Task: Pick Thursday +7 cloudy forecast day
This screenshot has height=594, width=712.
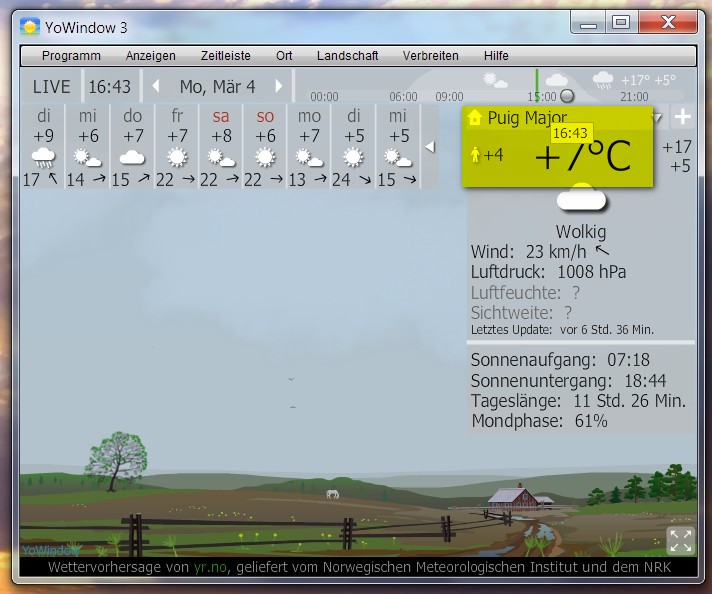Action: [132, 146]
